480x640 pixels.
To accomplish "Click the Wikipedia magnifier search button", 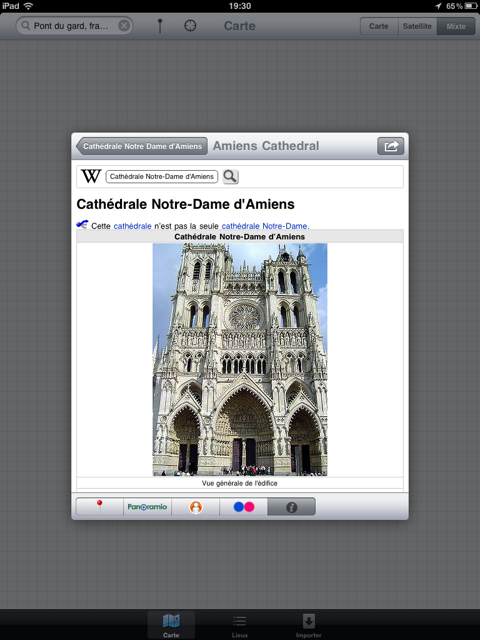I will point(230,177).
